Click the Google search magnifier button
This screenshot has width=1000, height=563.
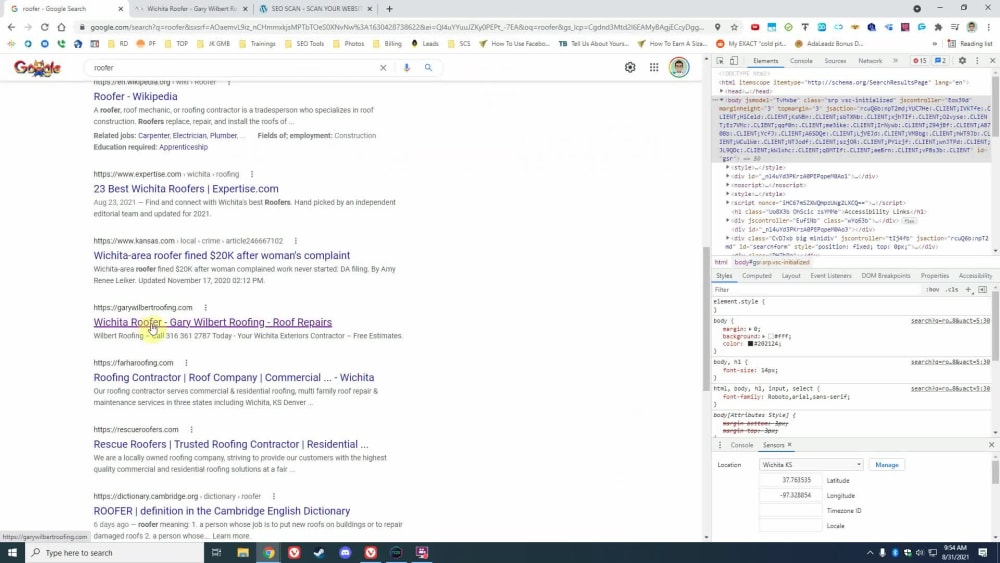[x=428, y=68]
